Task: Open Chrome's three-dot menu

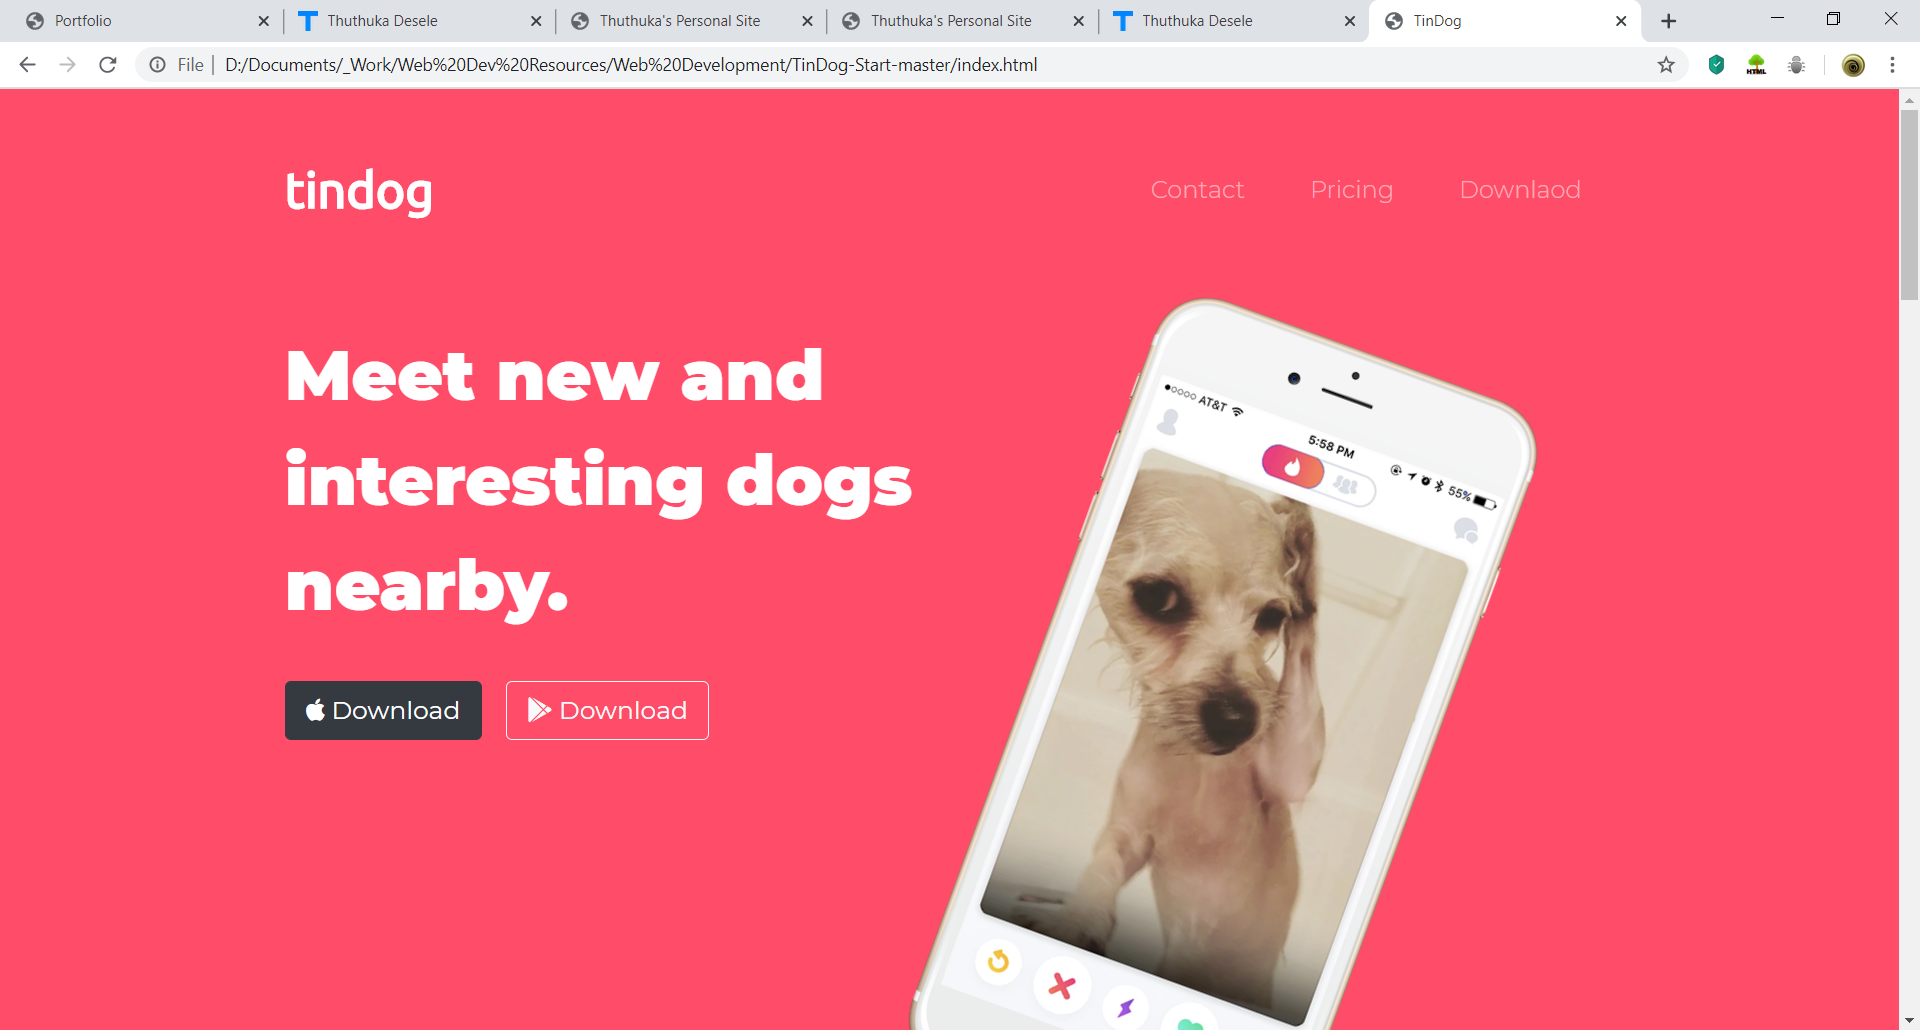Action: [x=1892, y=65]
